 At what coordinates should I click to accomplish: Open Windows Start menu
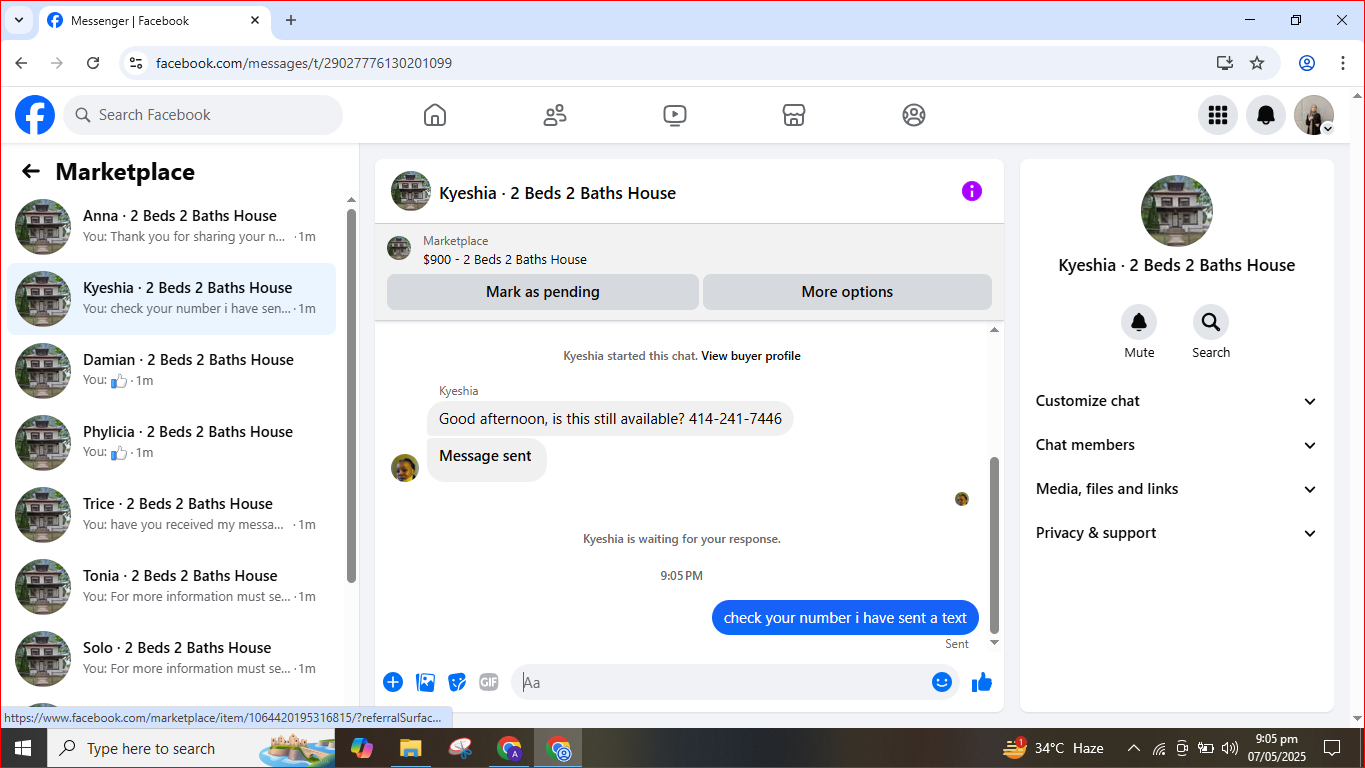pyautogui.click(x=22, y=748)
